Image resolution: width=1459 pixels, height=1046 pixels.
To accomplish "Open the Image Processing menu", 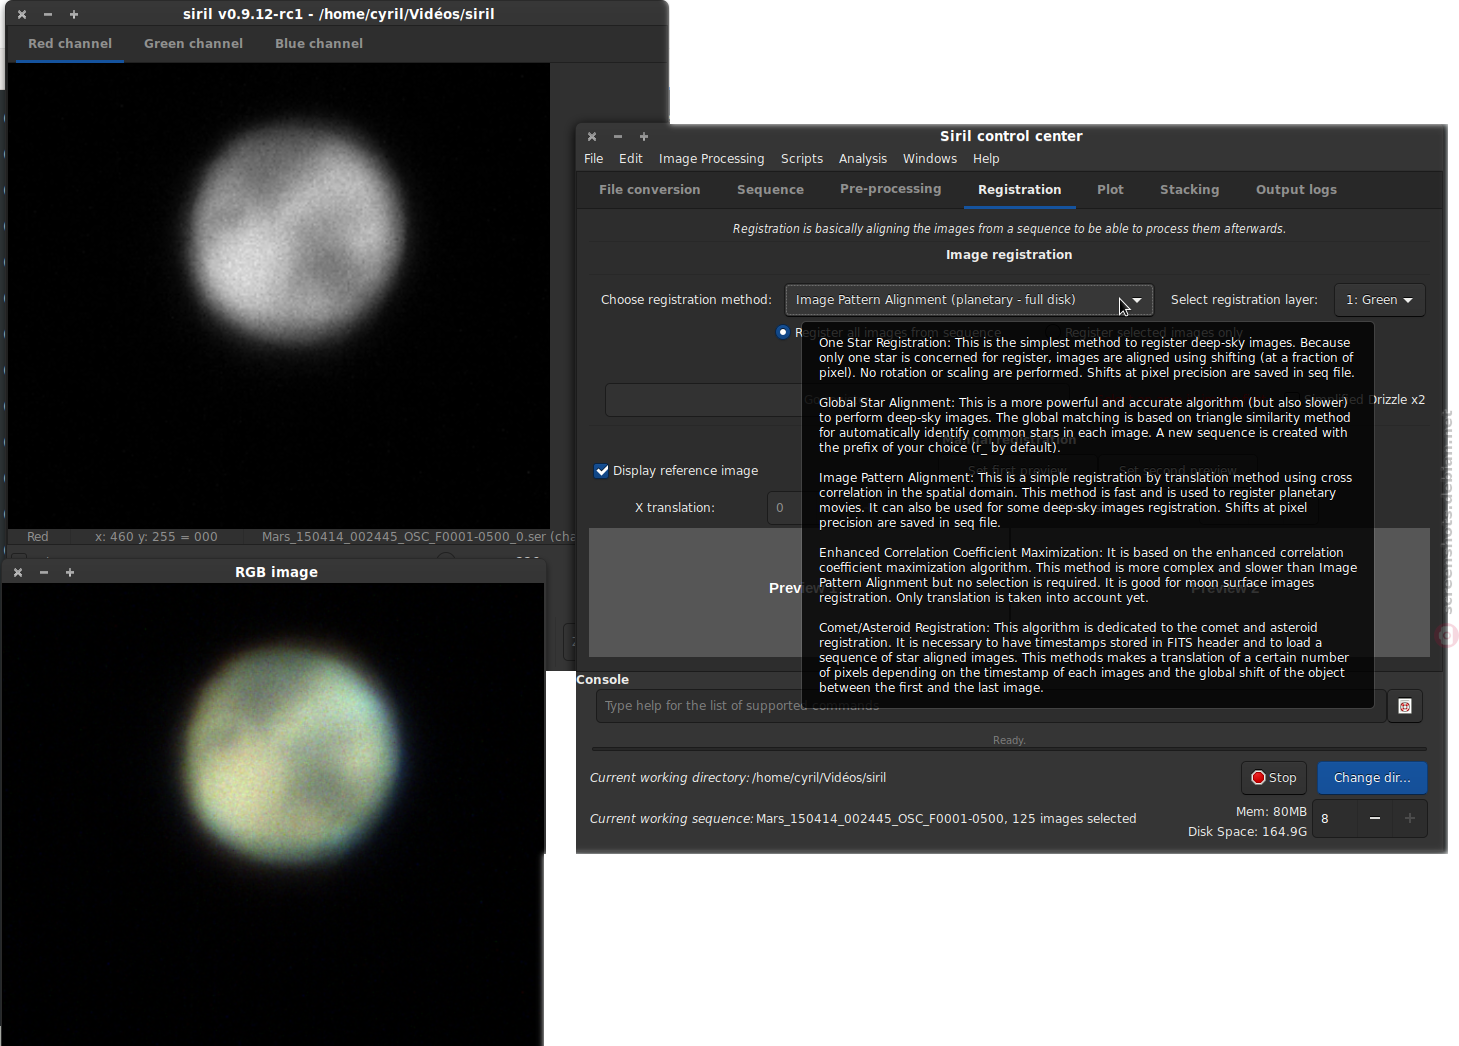I will [711, 159].
